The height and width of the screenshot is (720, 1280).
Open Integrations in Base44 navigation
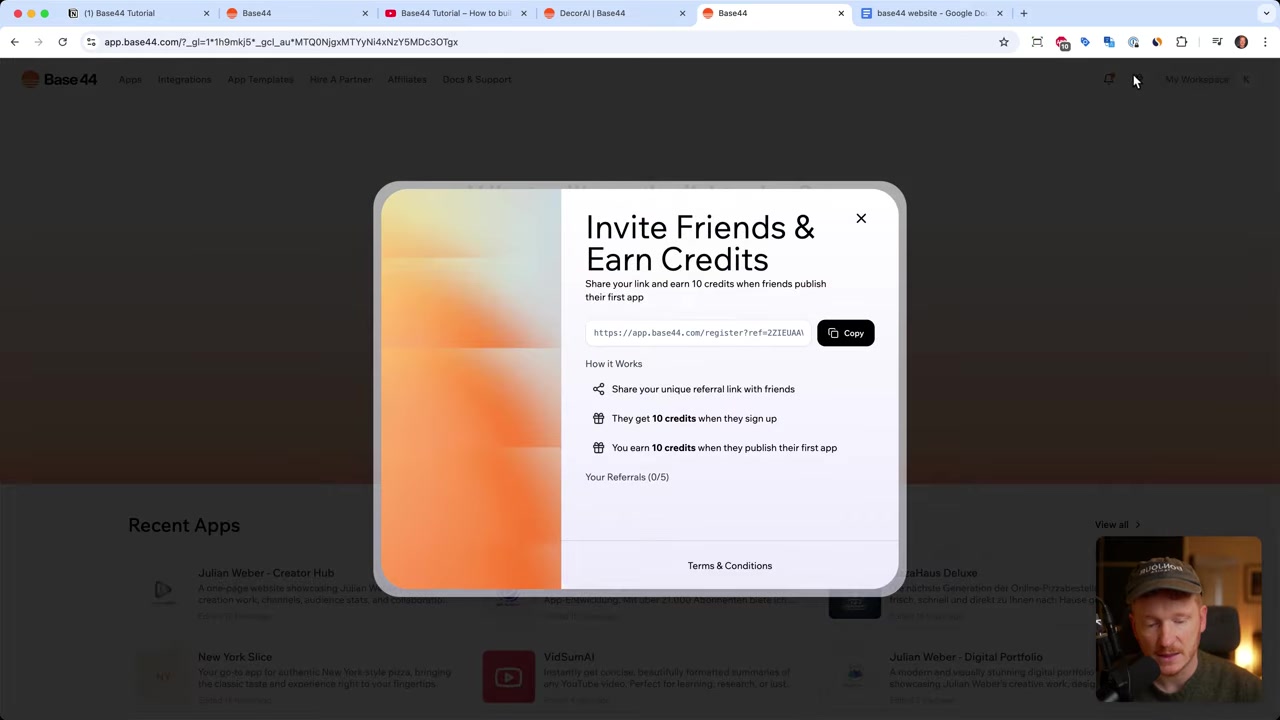pos(184,79)
